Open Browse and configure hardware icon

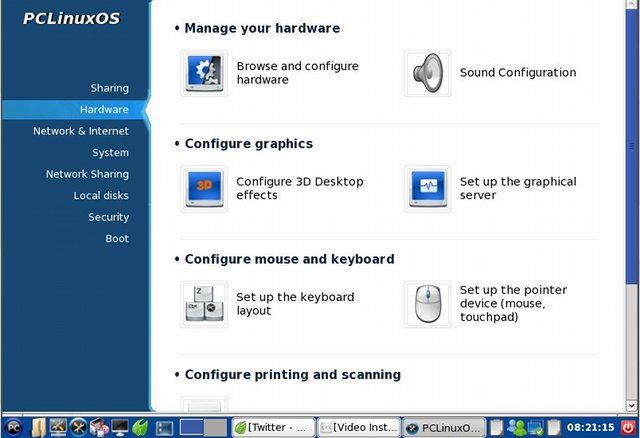coord(204,73)
